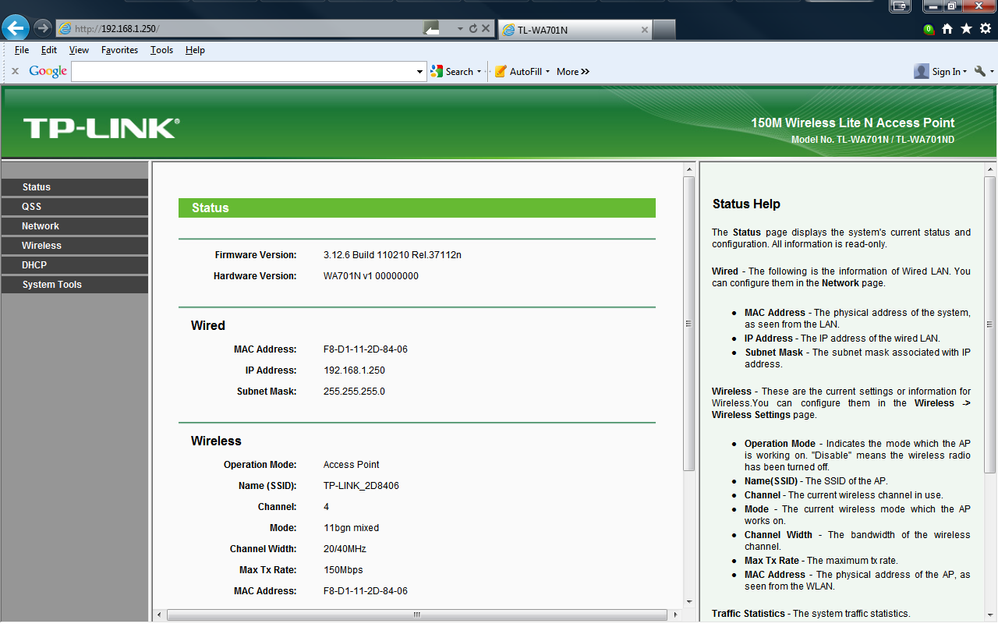Open the Network sidebar item
998x624 pixels.
click(74, 226)
